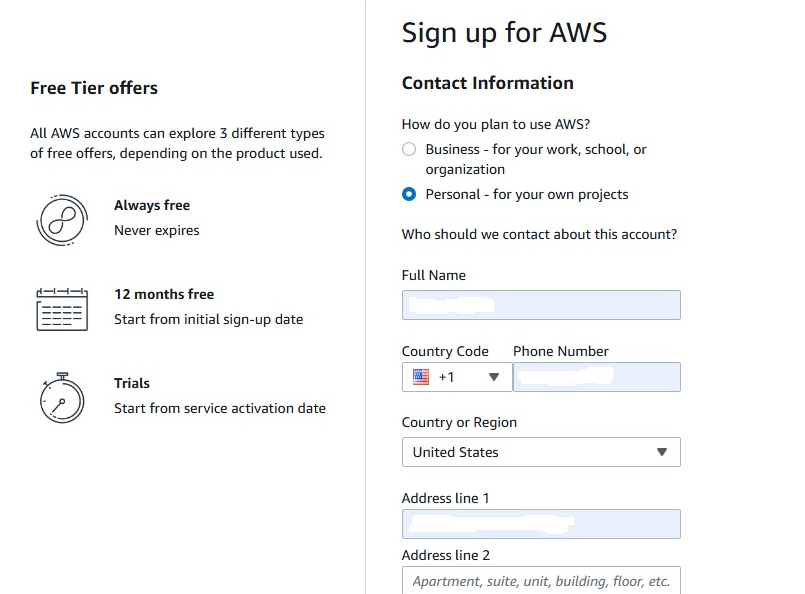Open the Country Code +1 dropdown
This screenshot has height=594, width=805.
457,377
